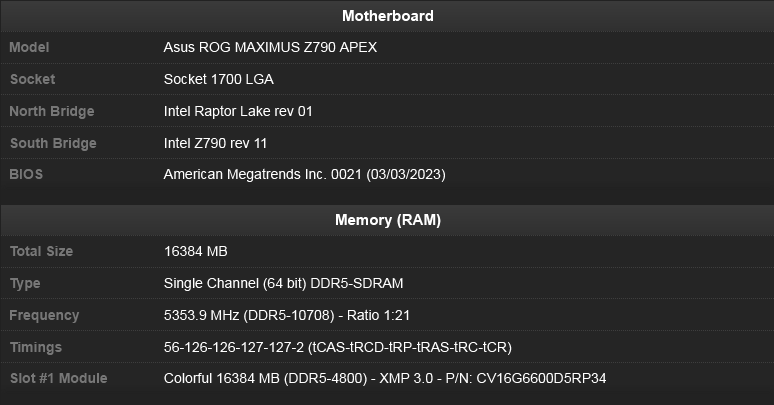Select the Socket row label

32,79
